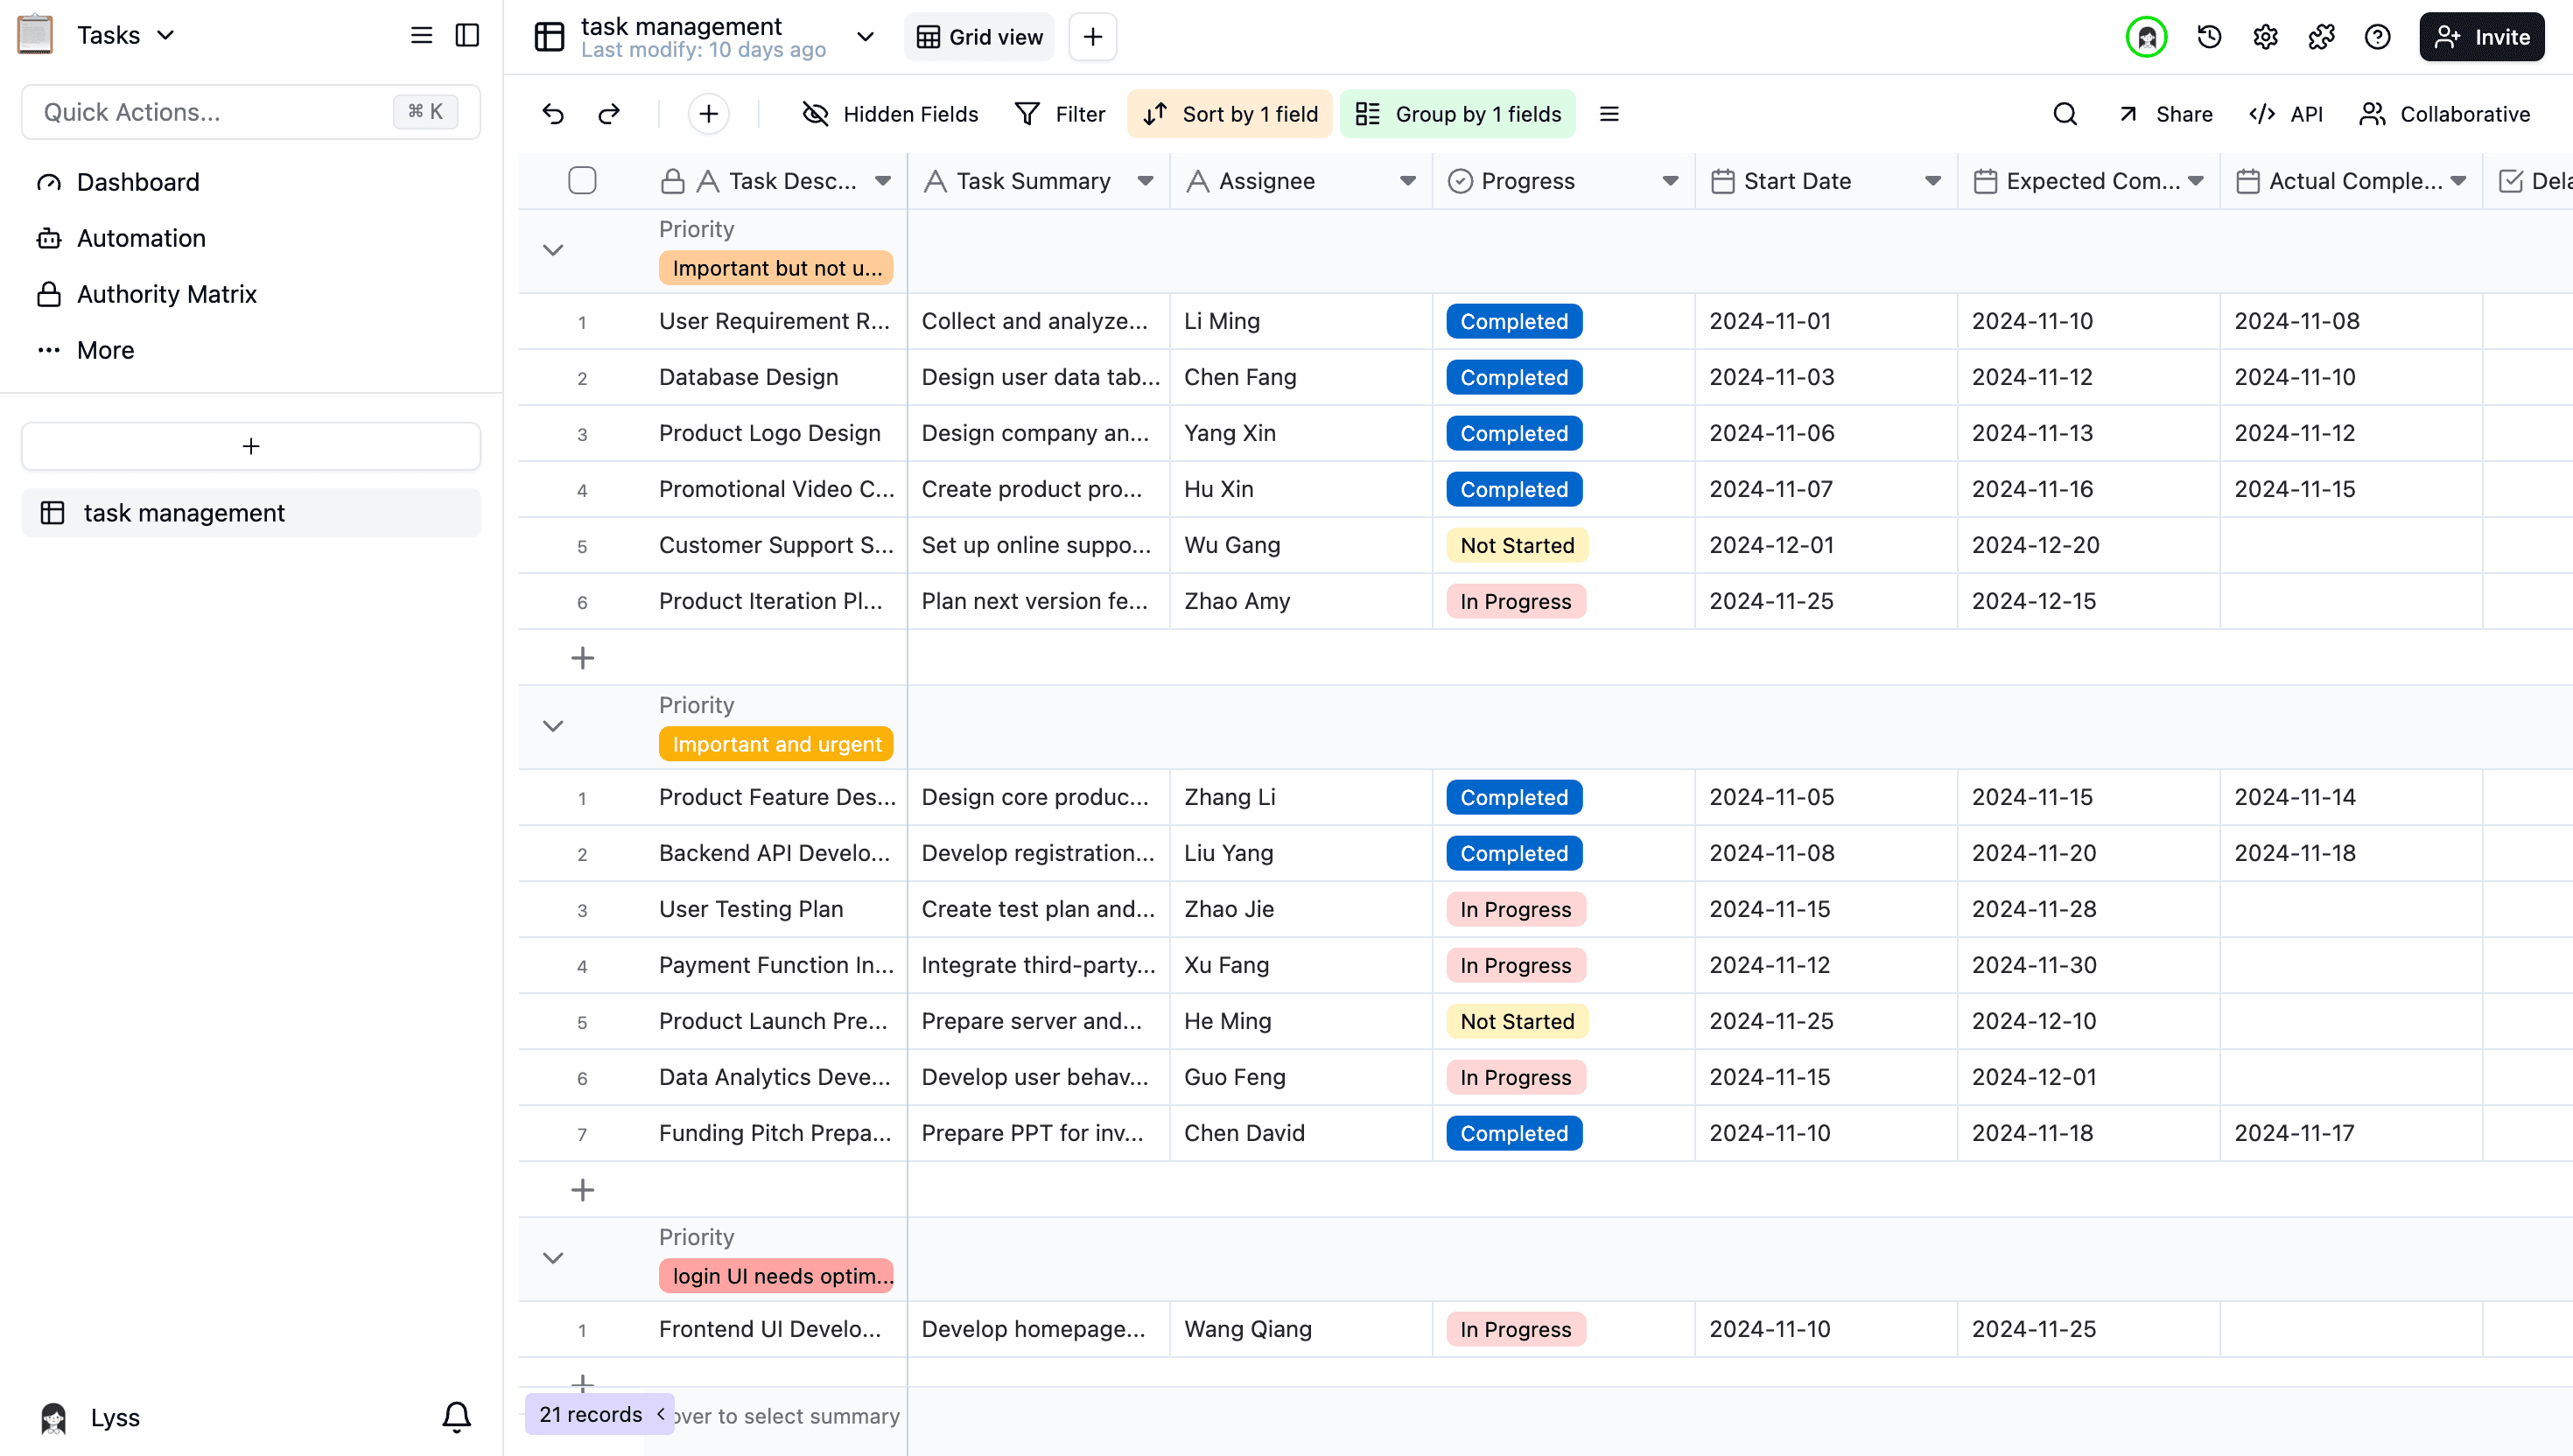The height and width of the screenshot is (1456, 2573).
Task: Click the notification bell icon
Action: point(457,1416)
